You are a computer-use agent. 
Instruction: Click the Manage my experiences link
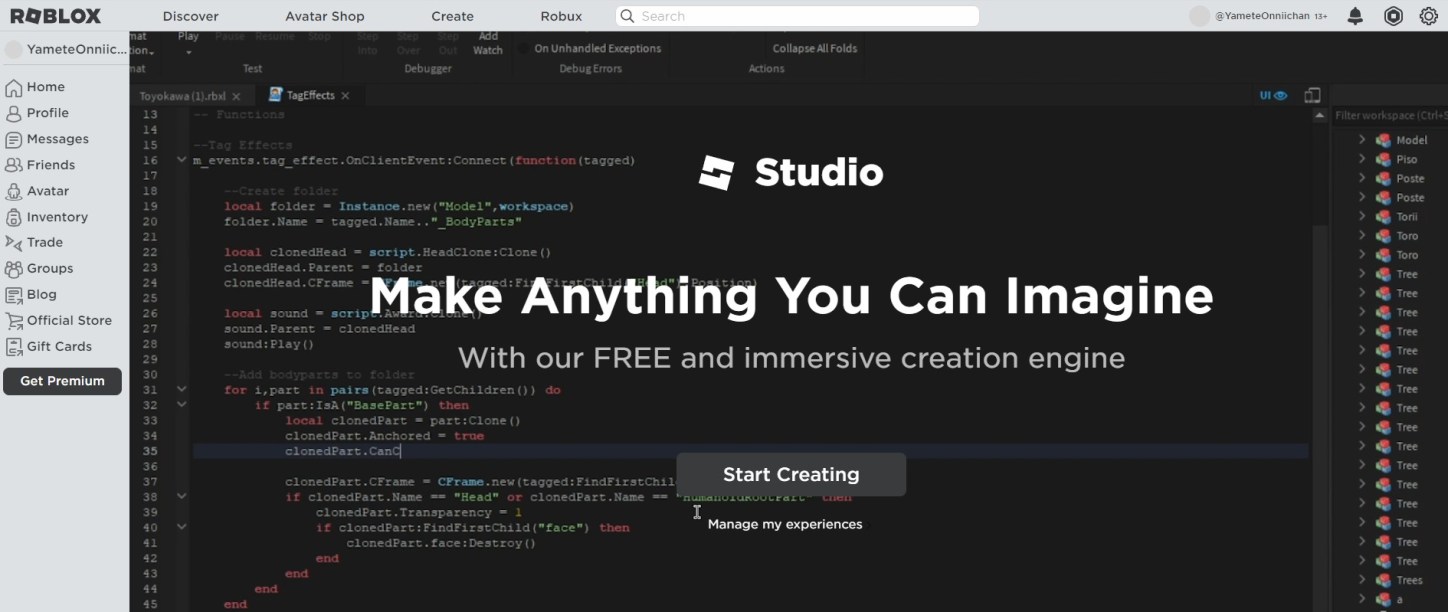click(x=784, y=524)
